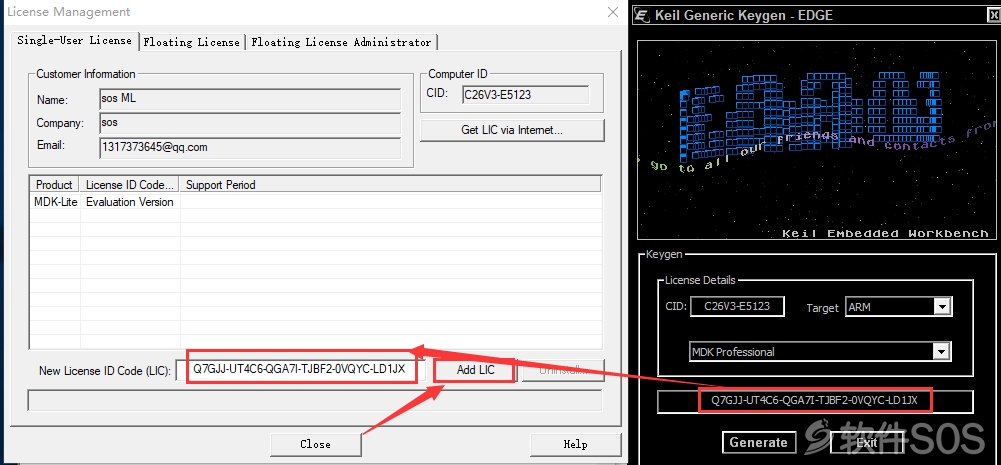
Task: Open the Floating License Administrator tab
Action: click(x=341, y=42)
